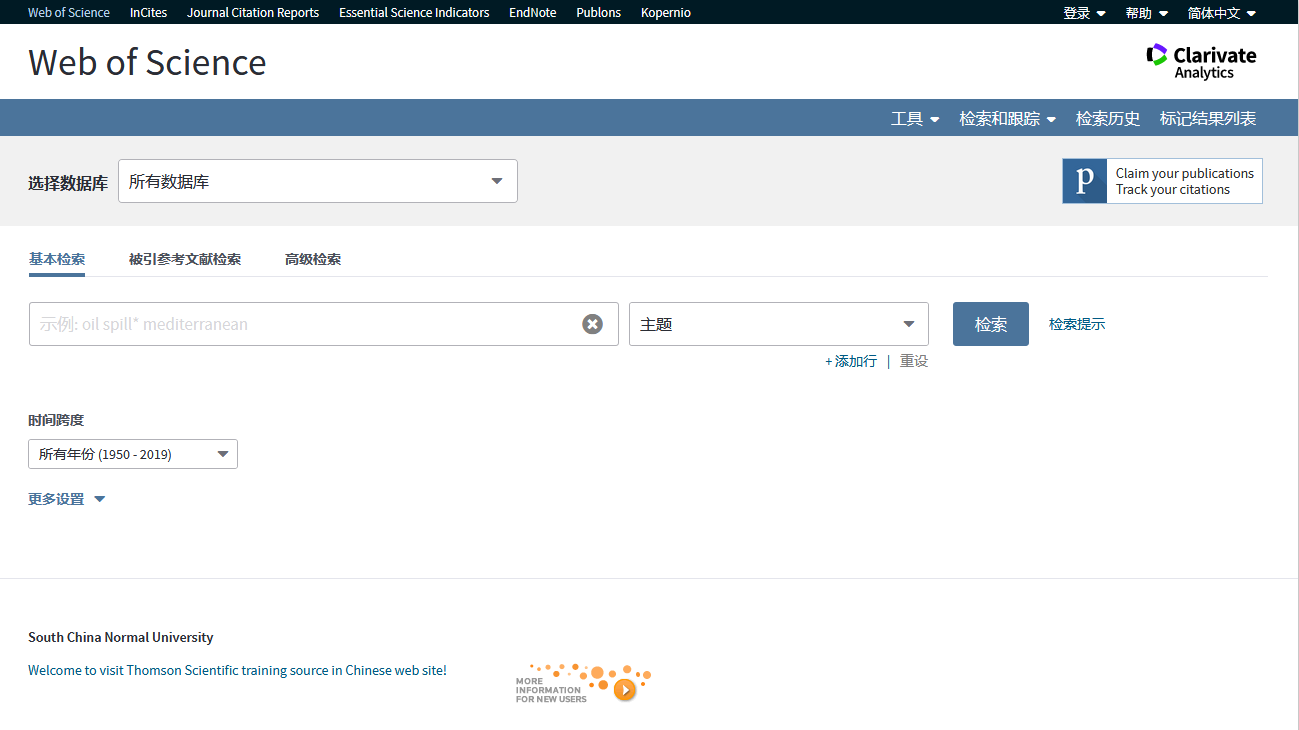Screen dimensions: 1299x730
Task: Open 检索历史 in the blue bar
Action: tap(1108, 118)
